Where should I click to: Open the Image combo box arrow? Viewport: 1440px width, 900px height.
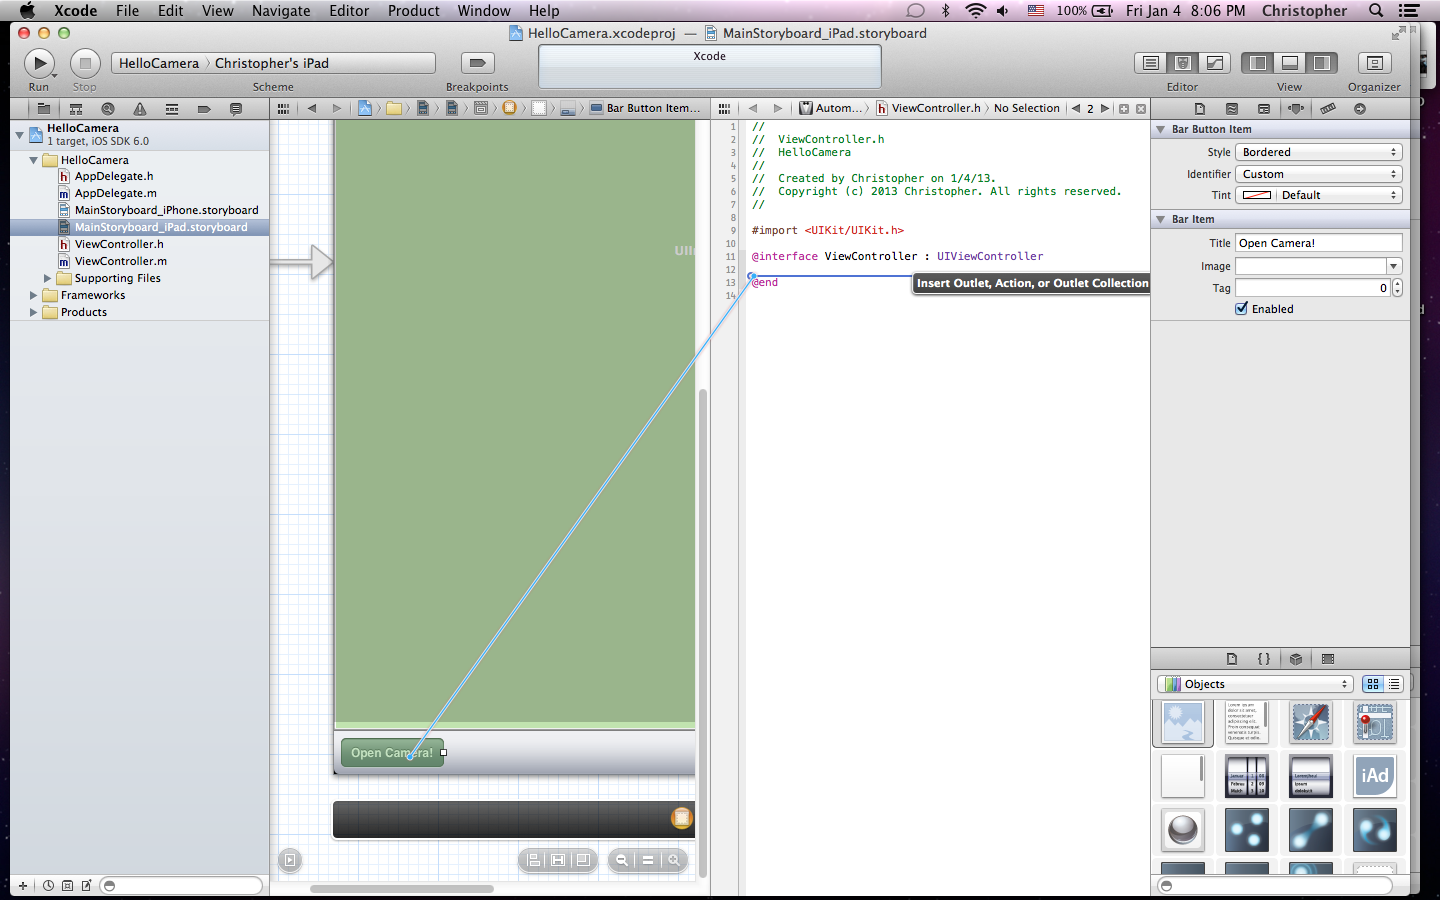[1394, 266]
